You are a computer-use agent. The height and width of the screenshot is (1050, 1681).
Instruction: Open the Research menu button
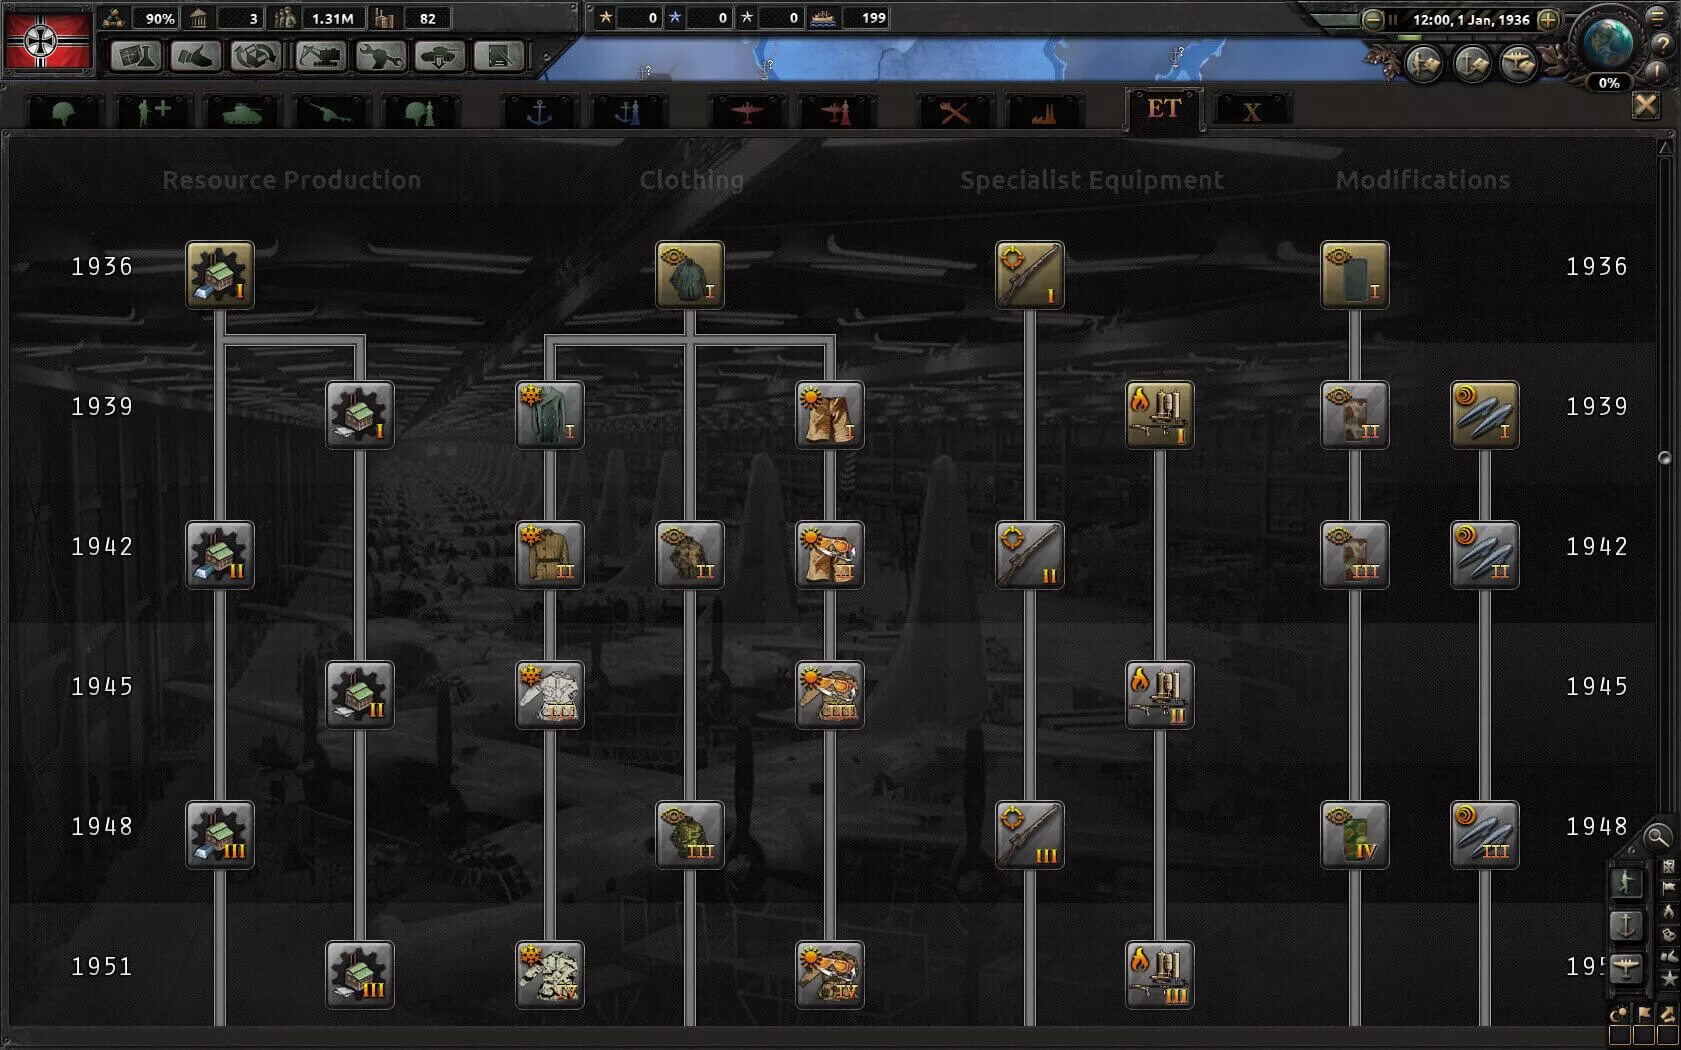click(x=136, y=55)
